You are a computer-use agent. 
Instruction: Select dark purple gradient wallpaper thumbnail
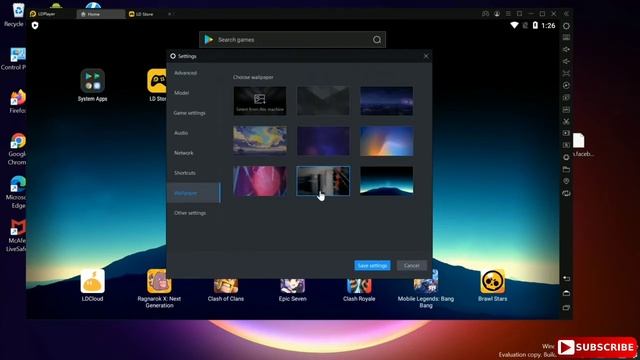click(x=323, y=141)
